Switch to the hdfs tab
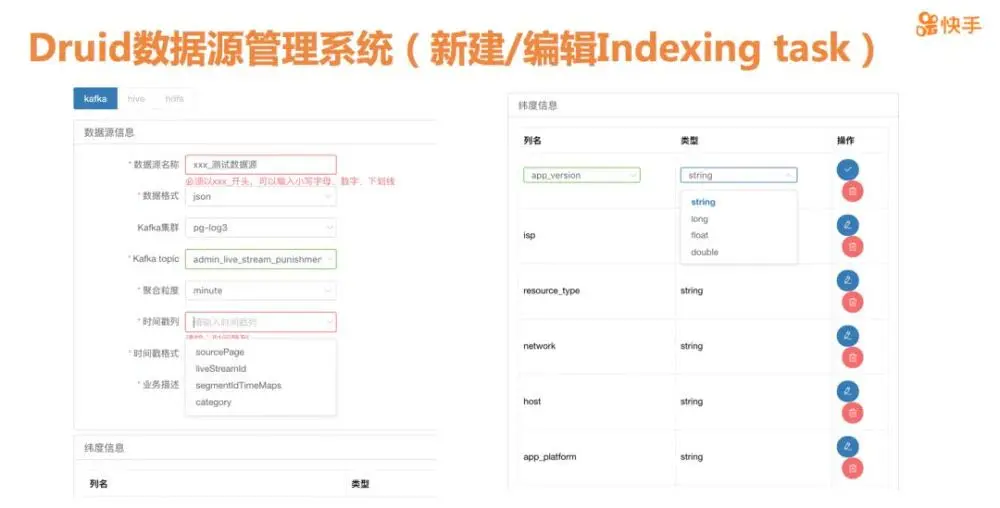 (174, 99)
